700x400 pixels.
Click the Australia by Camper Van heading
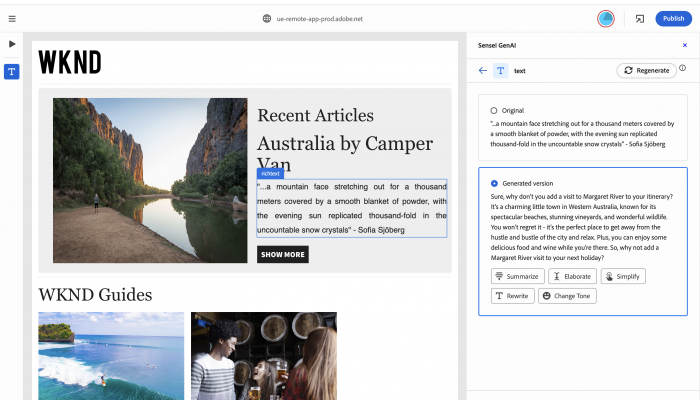pos(345,153)
